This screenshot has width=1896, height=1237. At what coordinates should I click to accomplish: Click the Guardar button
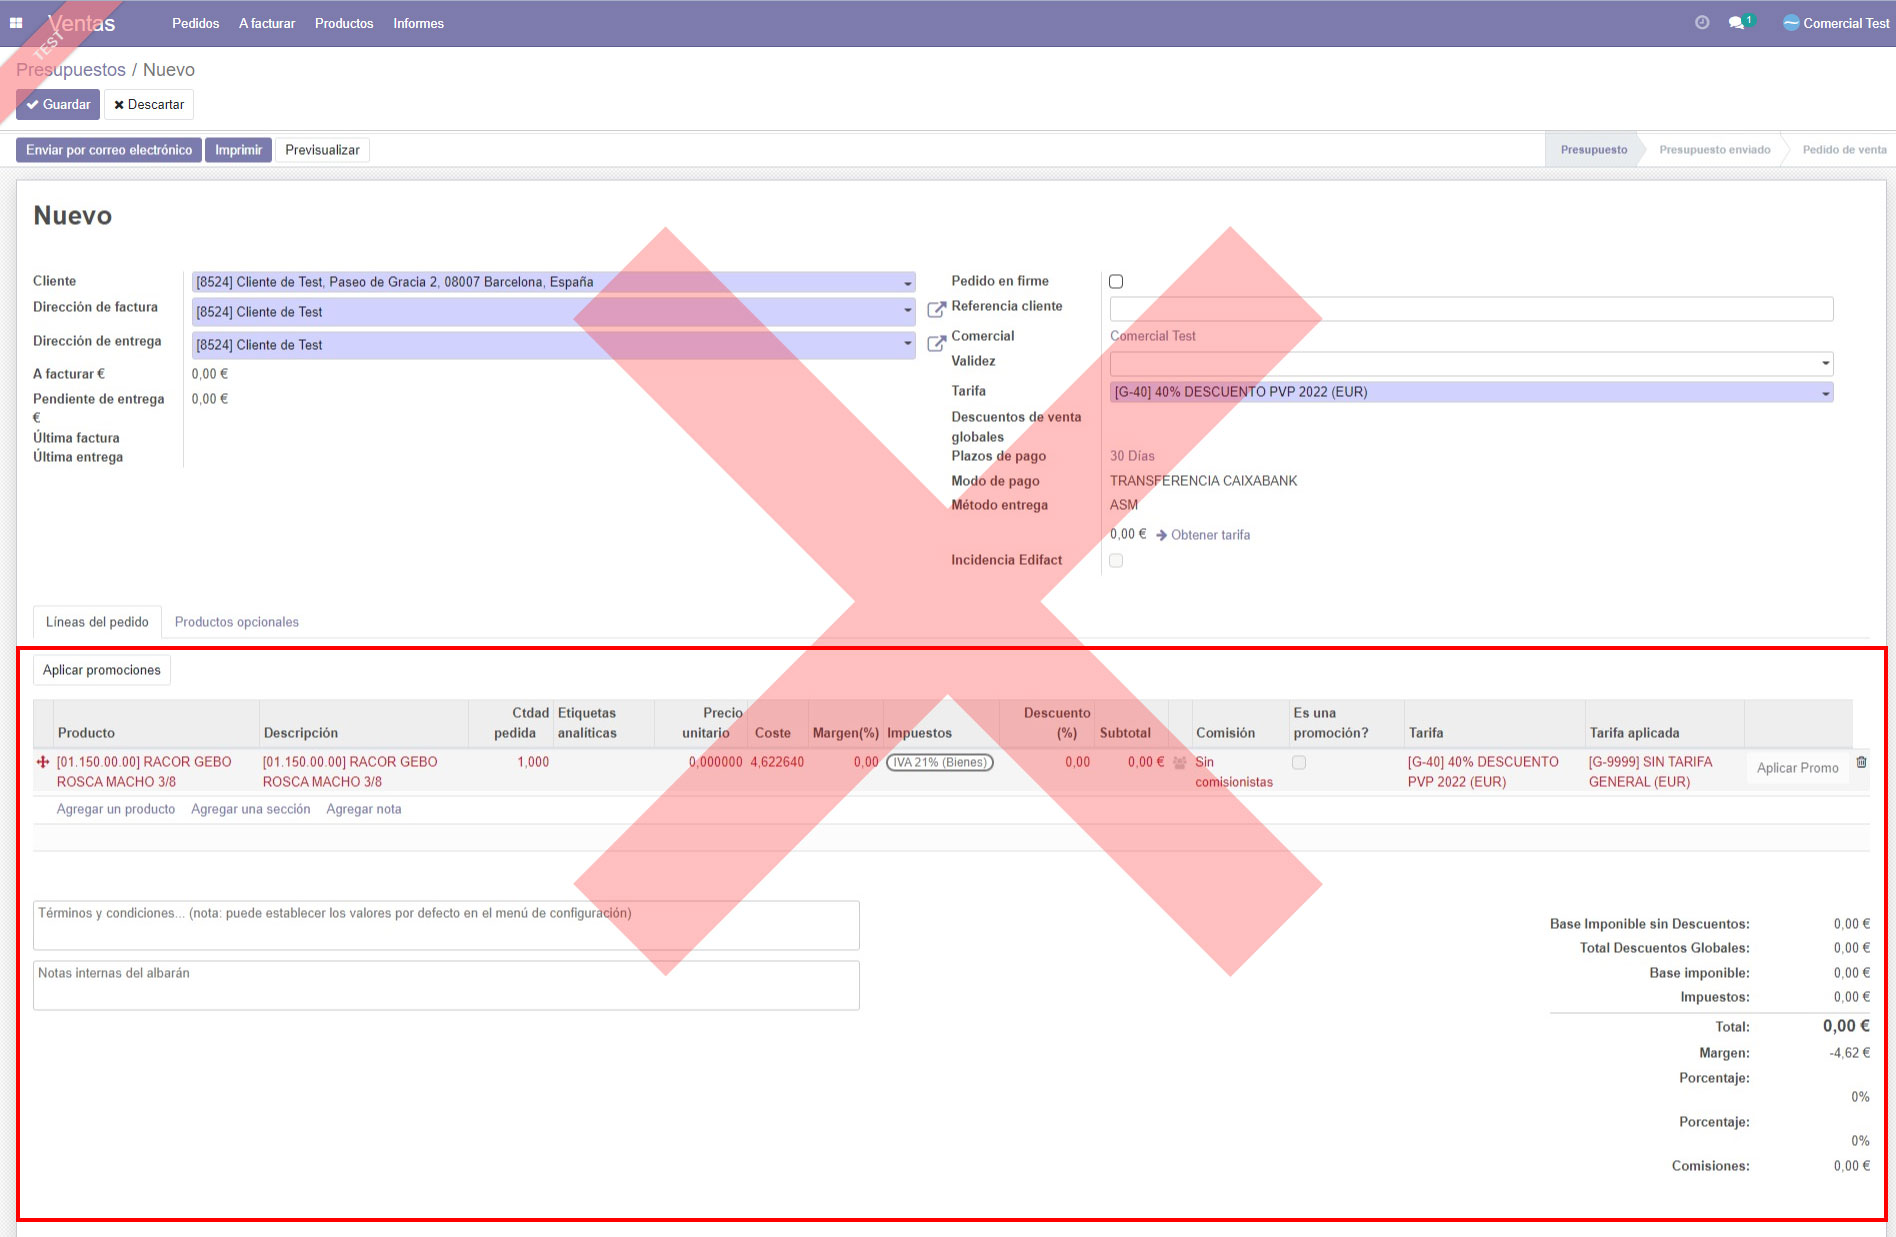click(x=58, y=105)
